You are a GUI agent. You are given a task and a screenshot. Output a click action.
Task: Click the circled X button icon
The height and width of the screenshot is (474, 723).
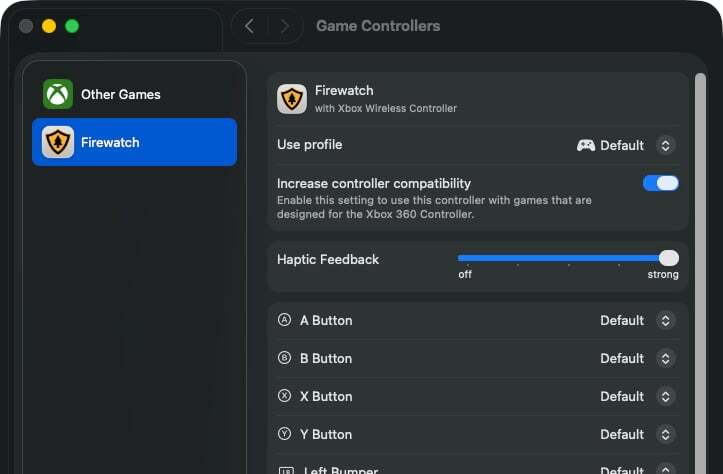pyautogui.click(x=284, y=396)
